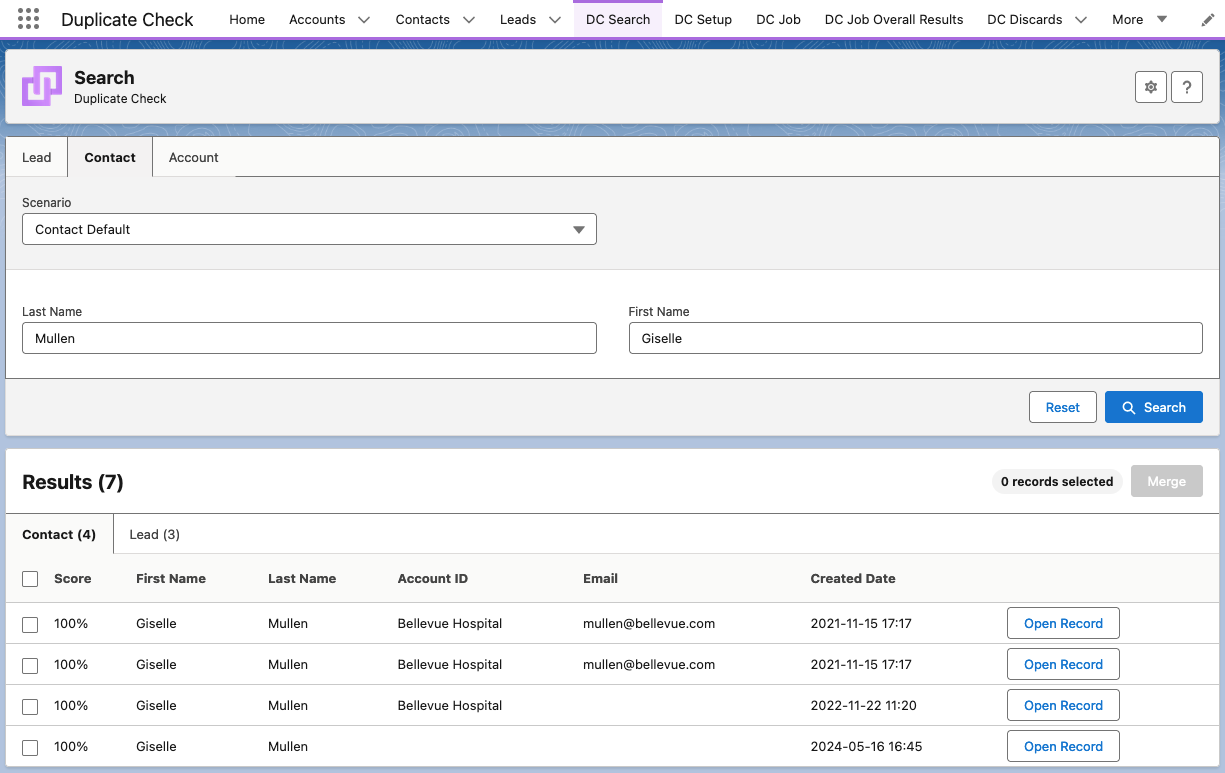Open the help question mark button
This screenshot has height=773, width=1225.
(1187, 87)
